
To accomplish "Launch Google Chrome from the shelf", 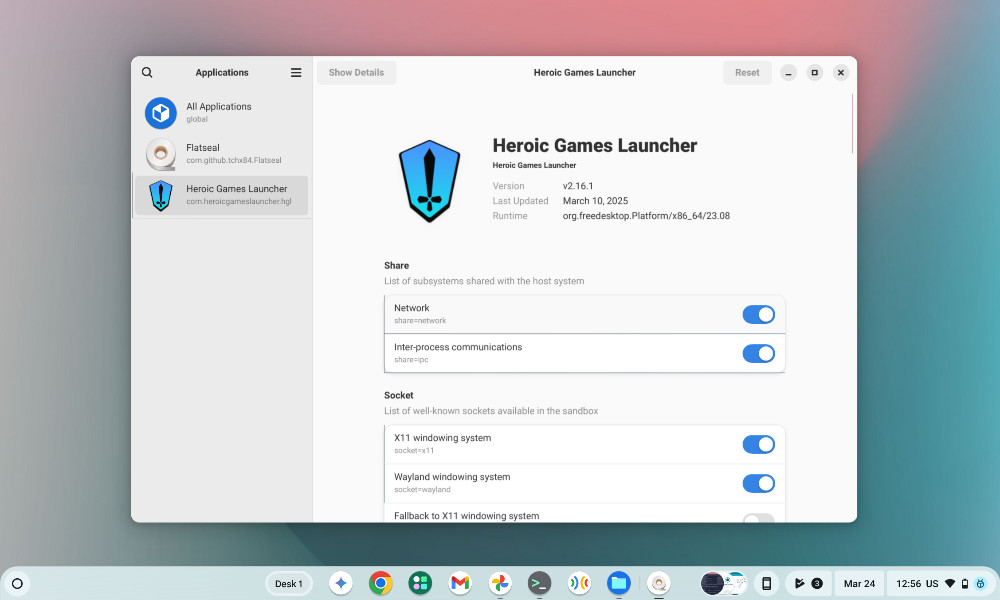I will [381, 583].
